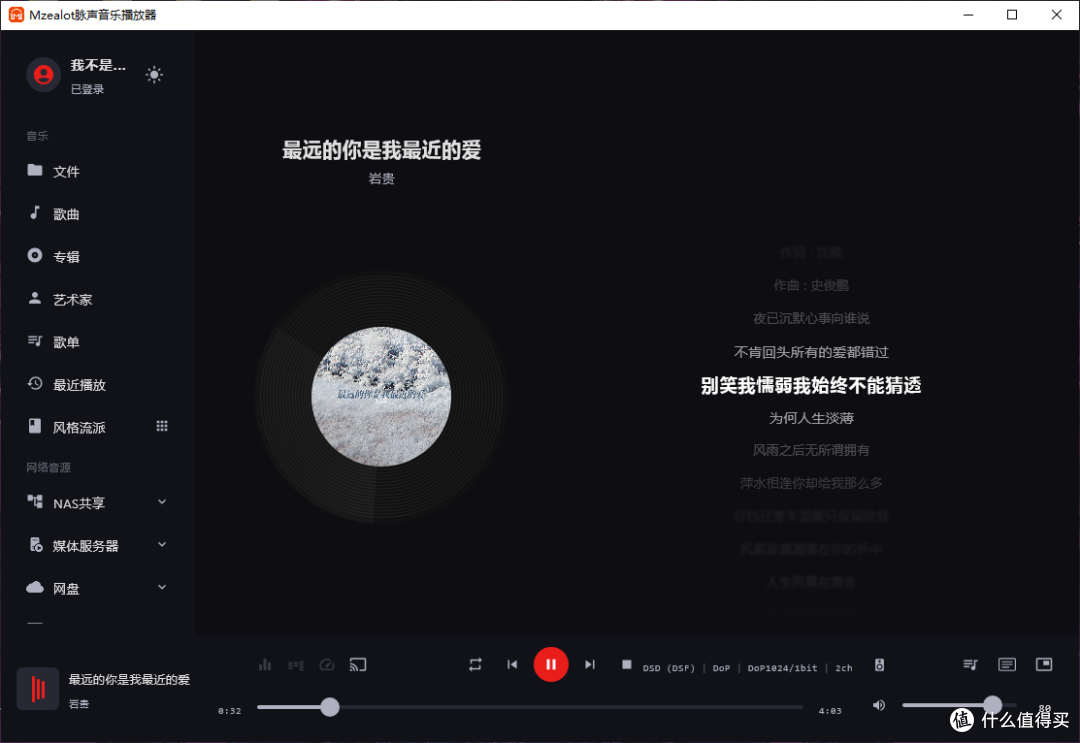The image size is (1080, 743).
Task: Click the total duration 4:03
Action: pyautogui.click(x=830, y=711)
